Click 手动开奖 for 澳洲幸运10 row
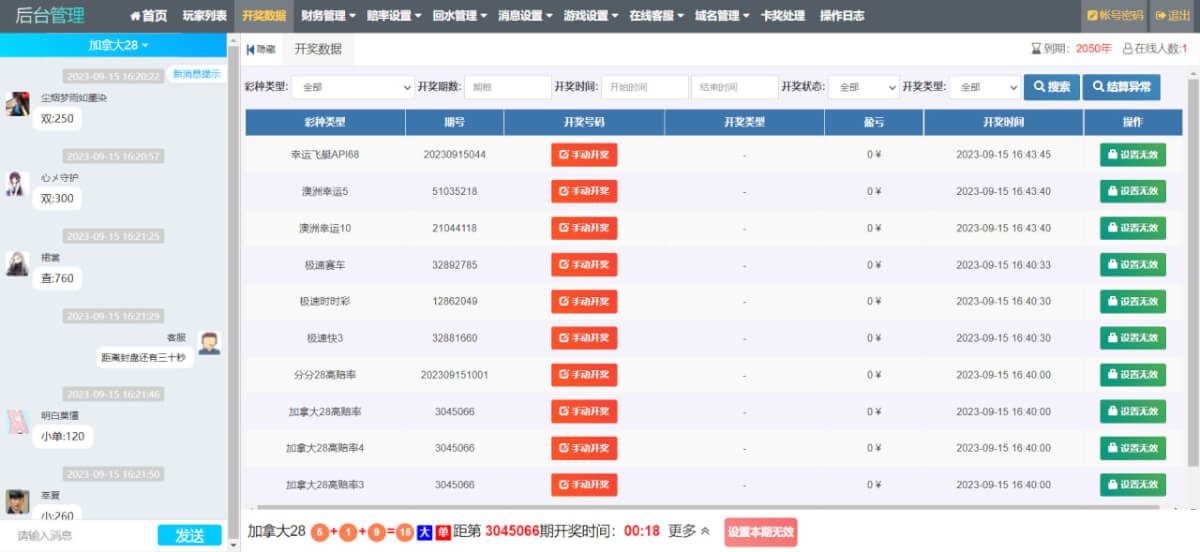 584,228
